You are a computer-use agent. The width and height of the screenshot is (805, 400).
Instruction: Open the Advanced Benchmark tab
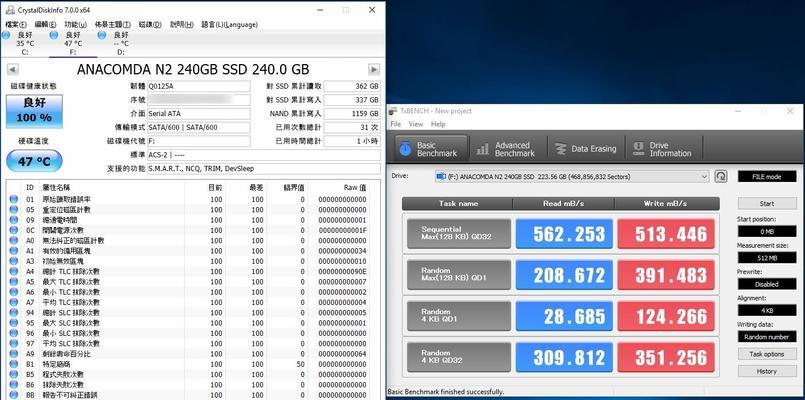pyautogui.click(x=508, y=149)
